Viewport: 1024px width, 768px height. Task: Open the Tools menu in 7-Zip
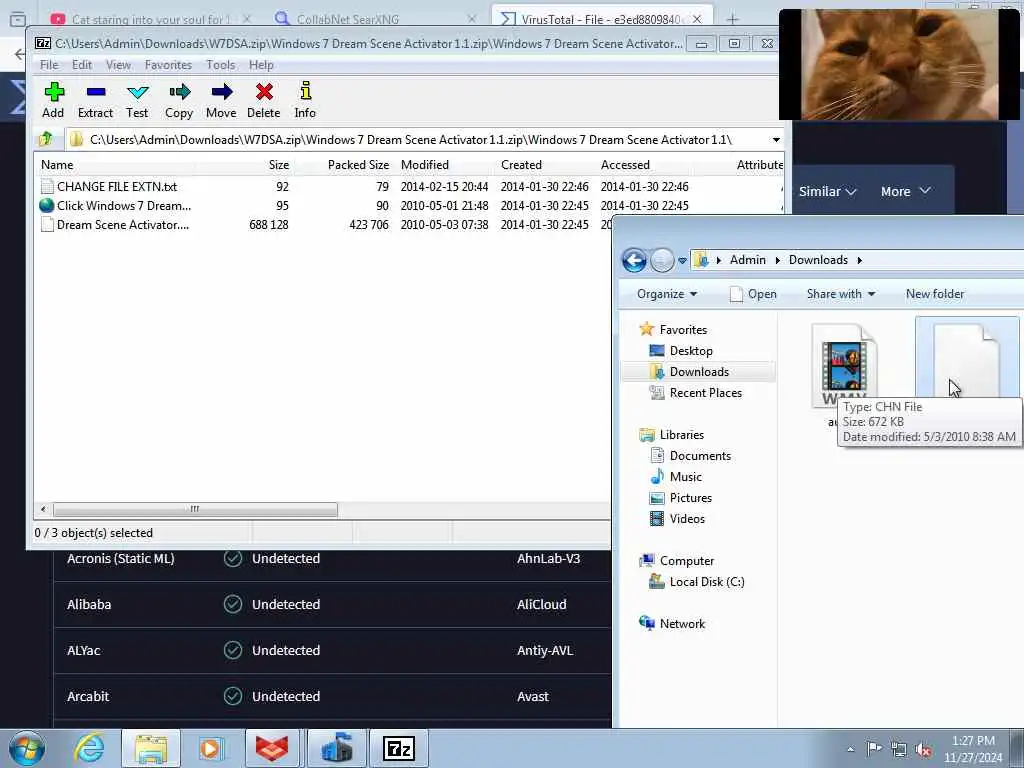tap(221, 65)
